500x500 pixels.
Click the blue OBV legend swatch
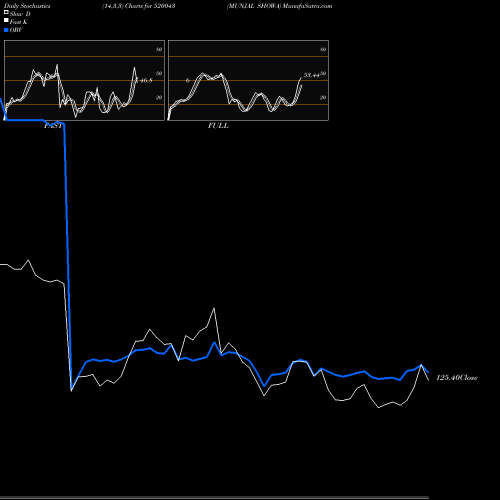[x=6, y=30]
